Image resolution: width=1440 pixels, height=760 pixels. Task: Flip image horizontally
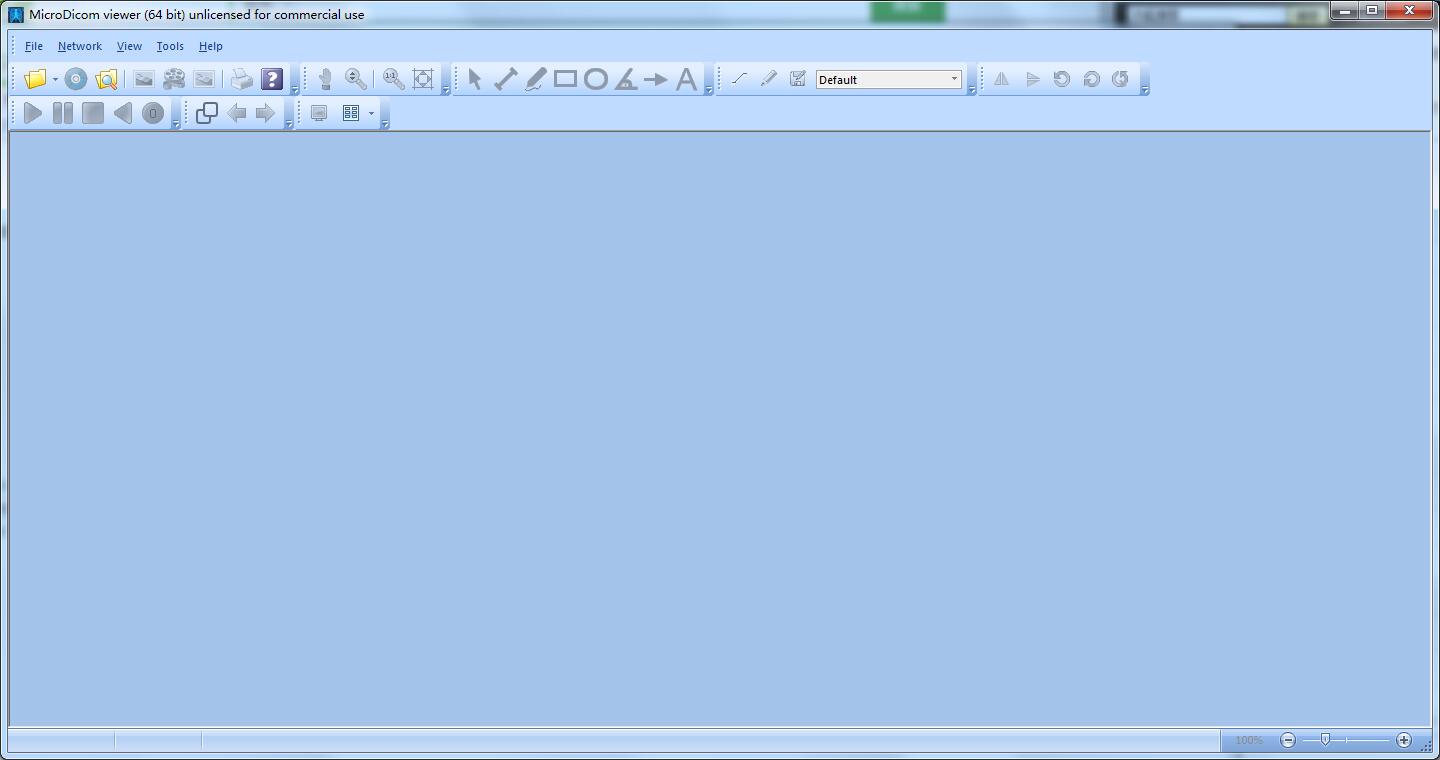tap(1001, 79)
